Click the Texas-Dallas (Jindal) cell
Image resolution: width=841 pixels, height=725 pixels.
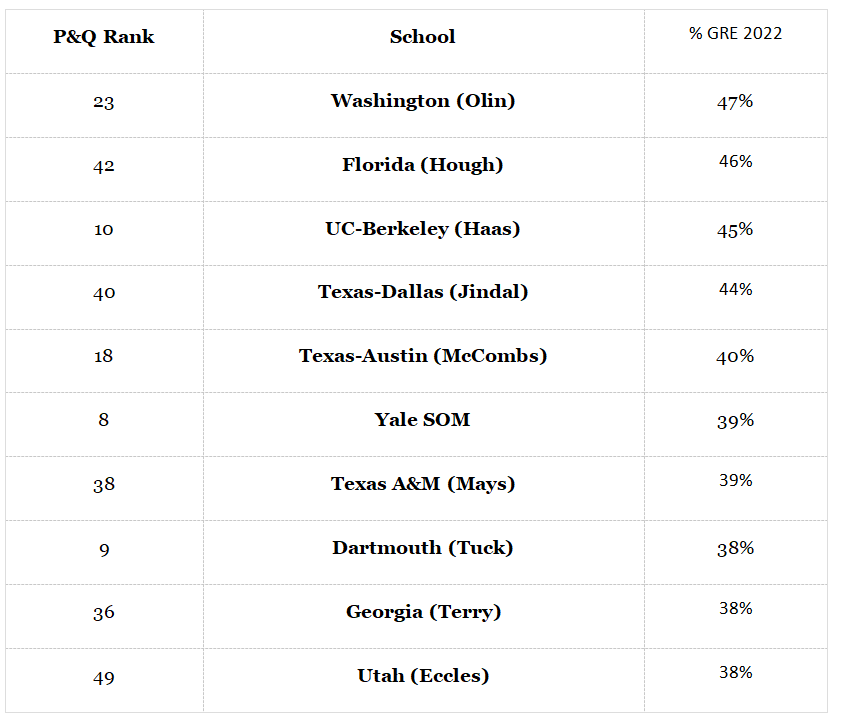[x=423, y=292]
